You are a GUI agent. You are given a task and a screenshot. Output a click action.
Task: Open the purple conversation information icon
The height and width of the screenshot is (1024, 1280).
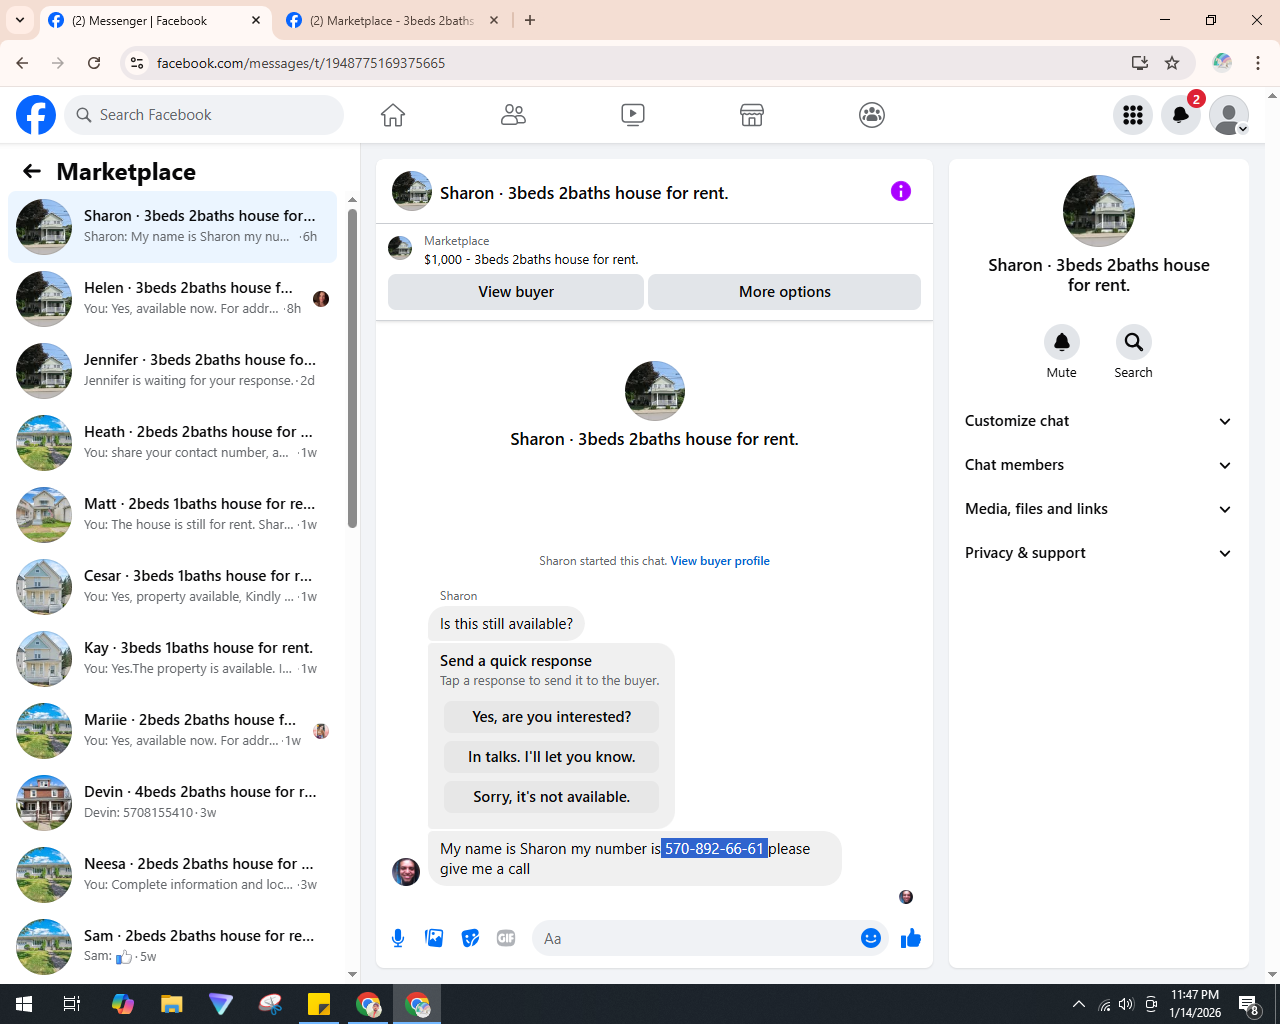point(901,191)
